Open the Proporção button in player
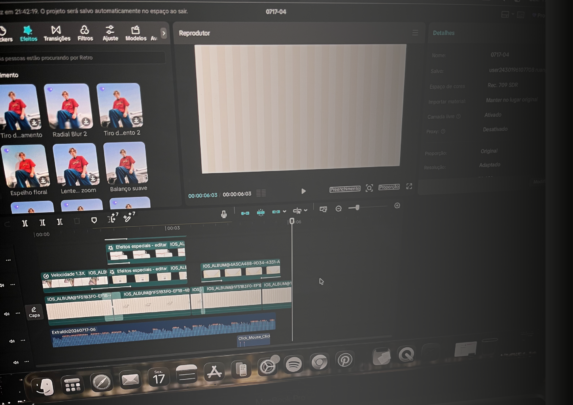The height and width of the screenshot is (405, 573). point(389,187)
